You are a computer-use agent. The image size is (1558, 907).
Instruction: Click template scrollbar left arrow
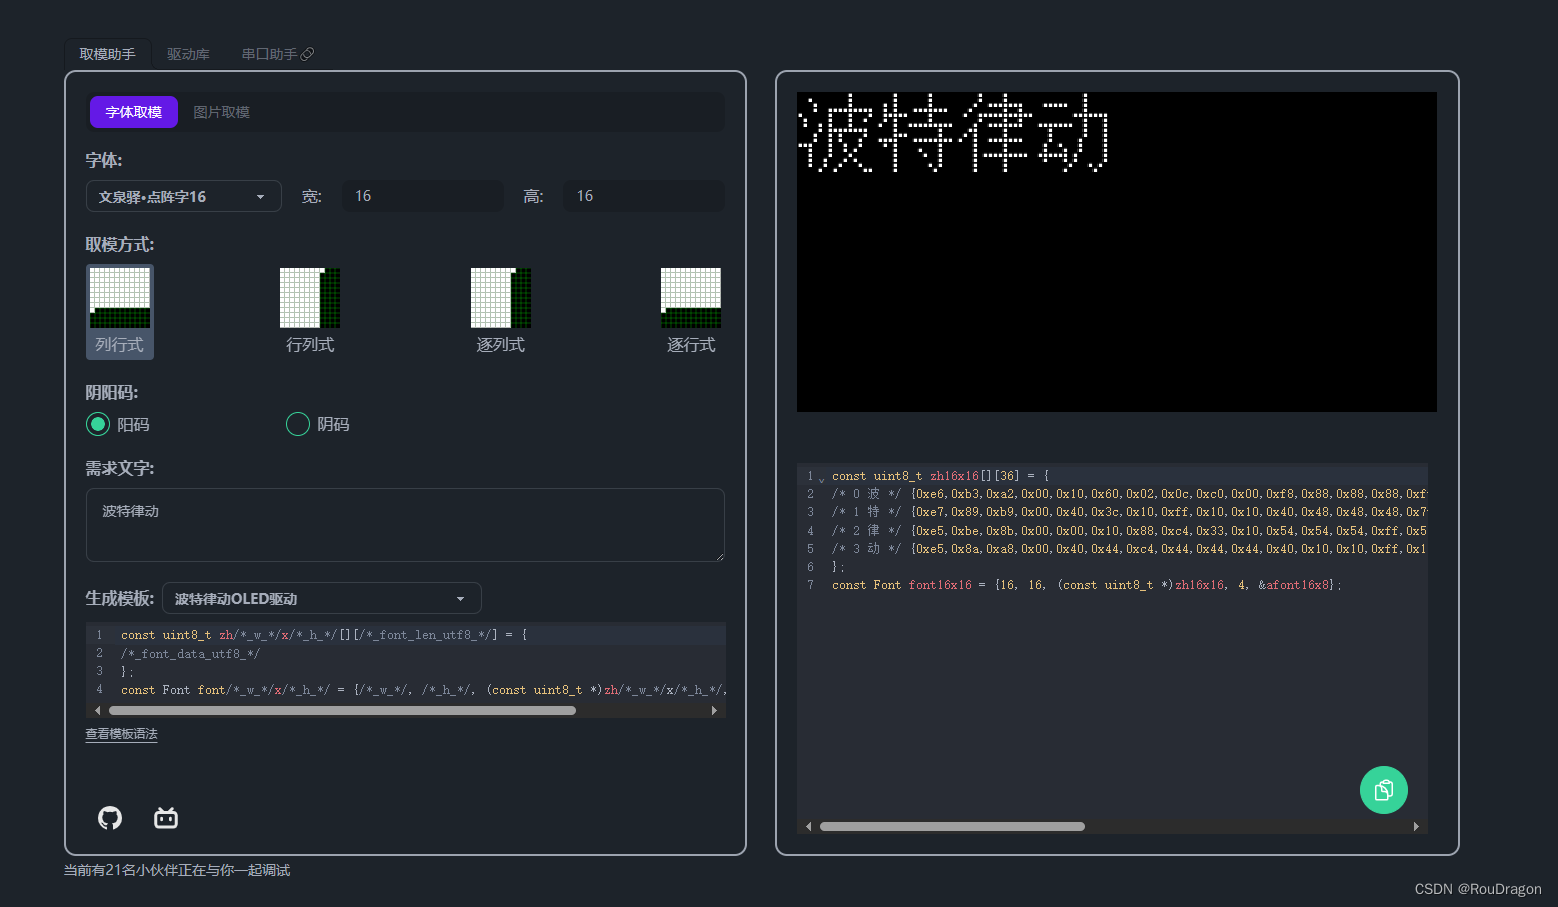point(97,710)
